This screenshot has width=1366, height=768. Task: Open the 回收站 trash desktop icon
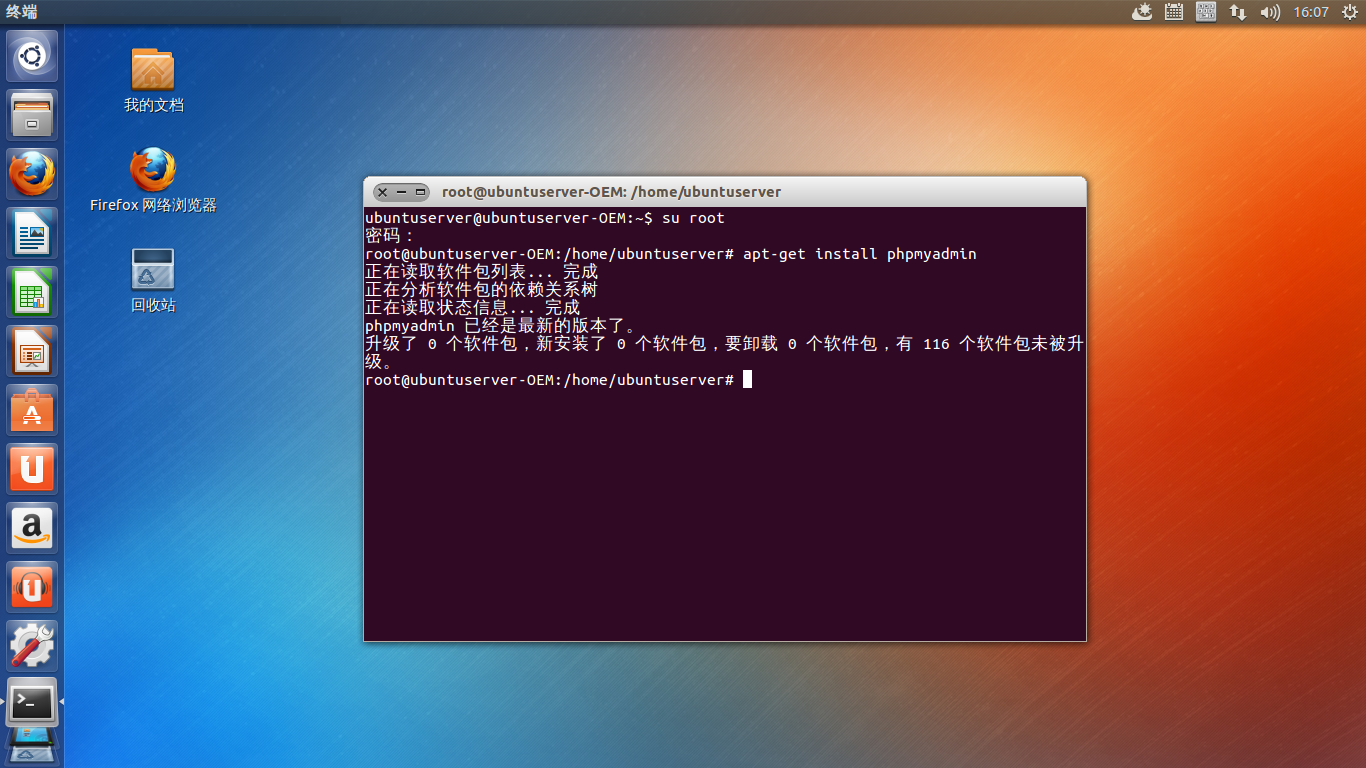point(153,280)
